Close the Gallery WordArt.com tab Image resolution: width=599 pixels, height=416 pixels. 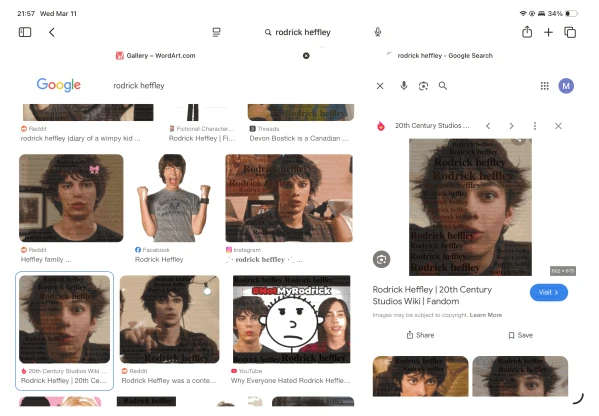click(x=306, y=56)
